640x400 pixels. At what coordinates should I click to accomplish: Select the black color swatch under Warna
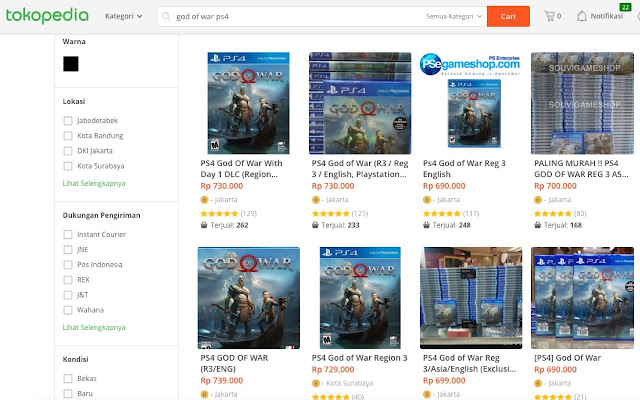point(71,64)
